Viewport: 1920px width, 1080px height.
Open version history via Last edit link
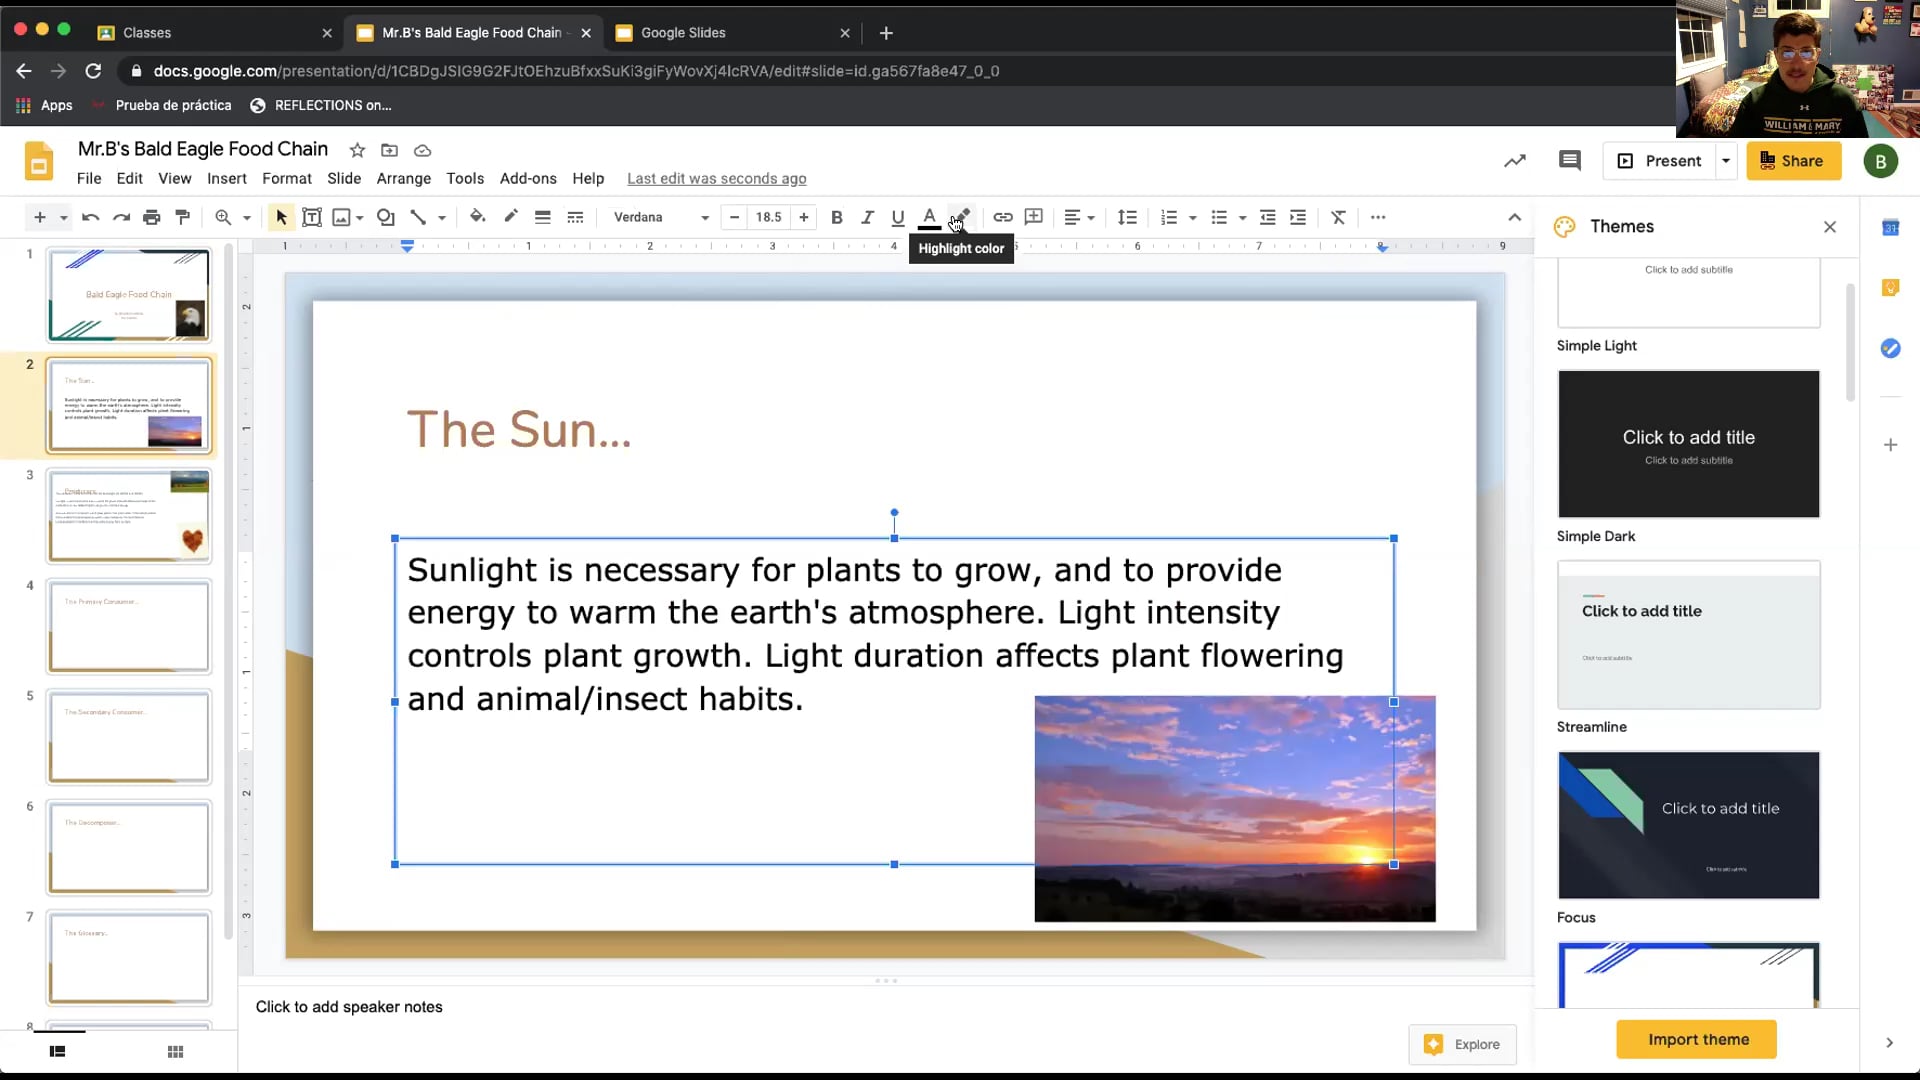tap(716, 178)
